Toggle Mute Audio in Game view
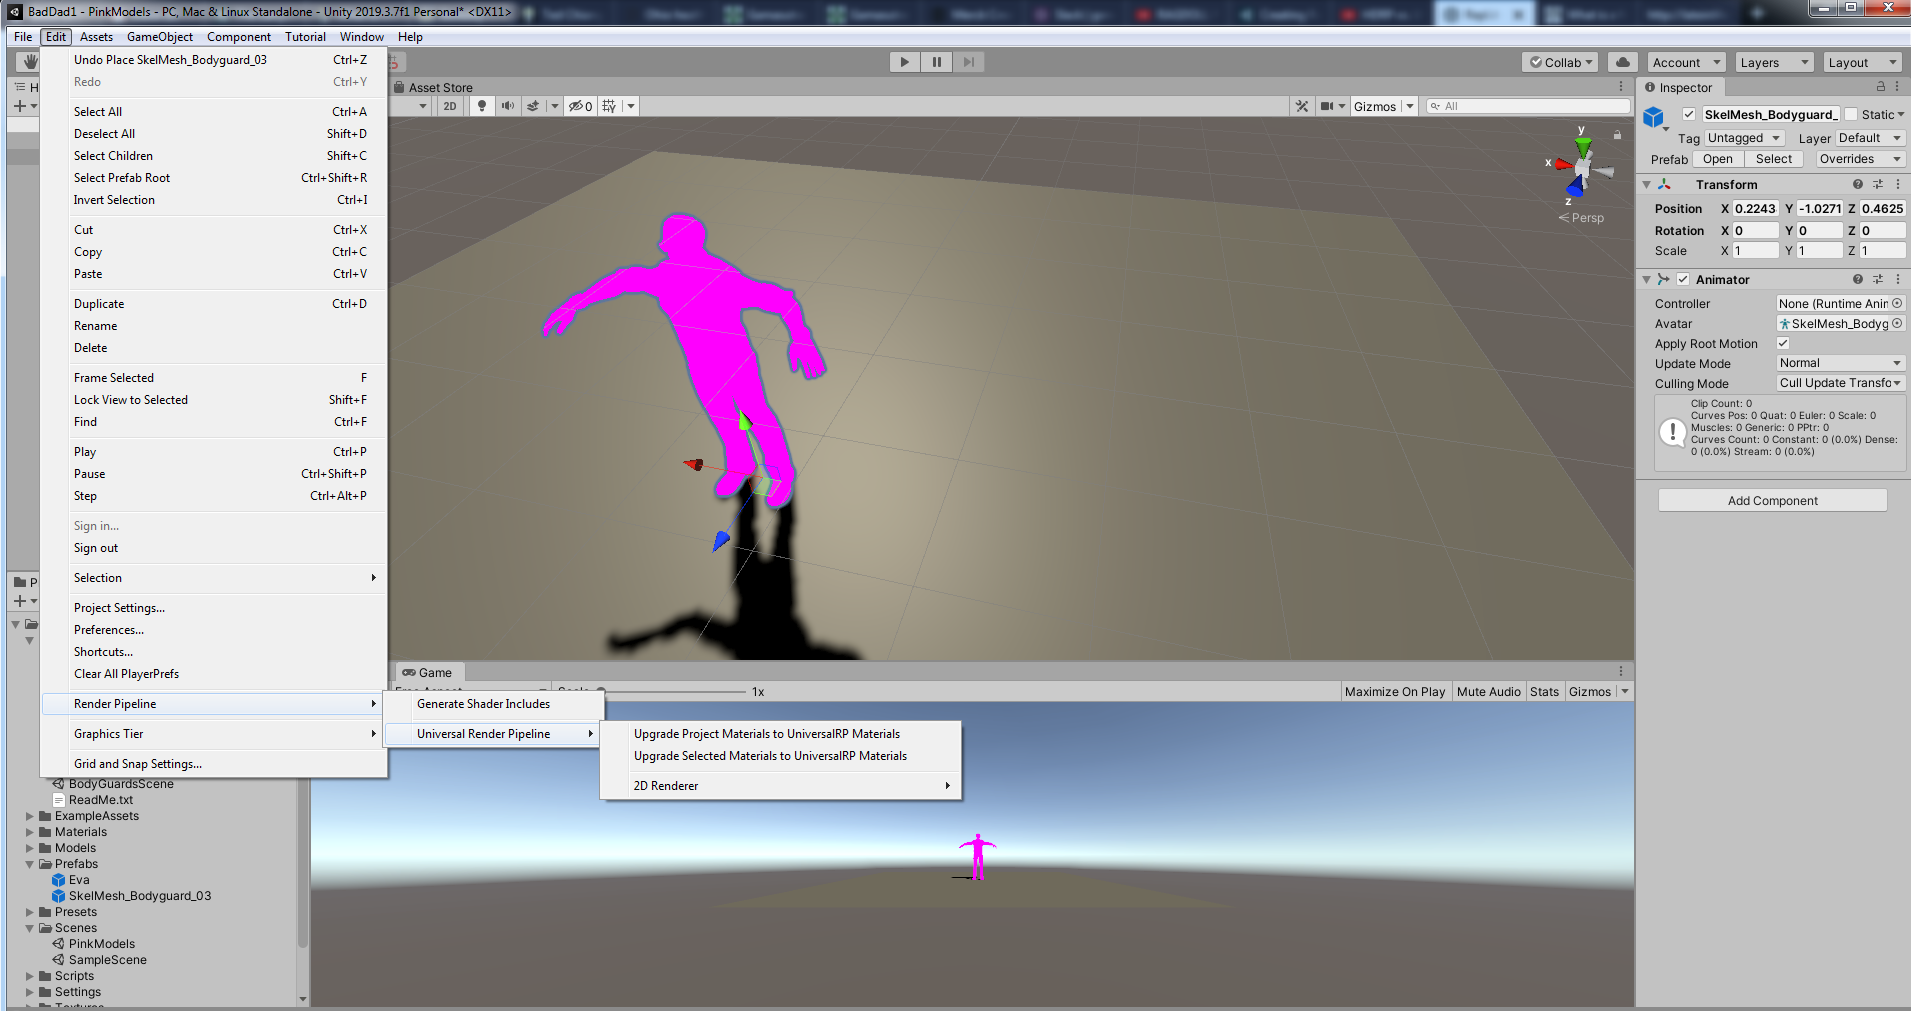The height and width of the screenshot is (1011, 1911). [x=1488, y=691]
